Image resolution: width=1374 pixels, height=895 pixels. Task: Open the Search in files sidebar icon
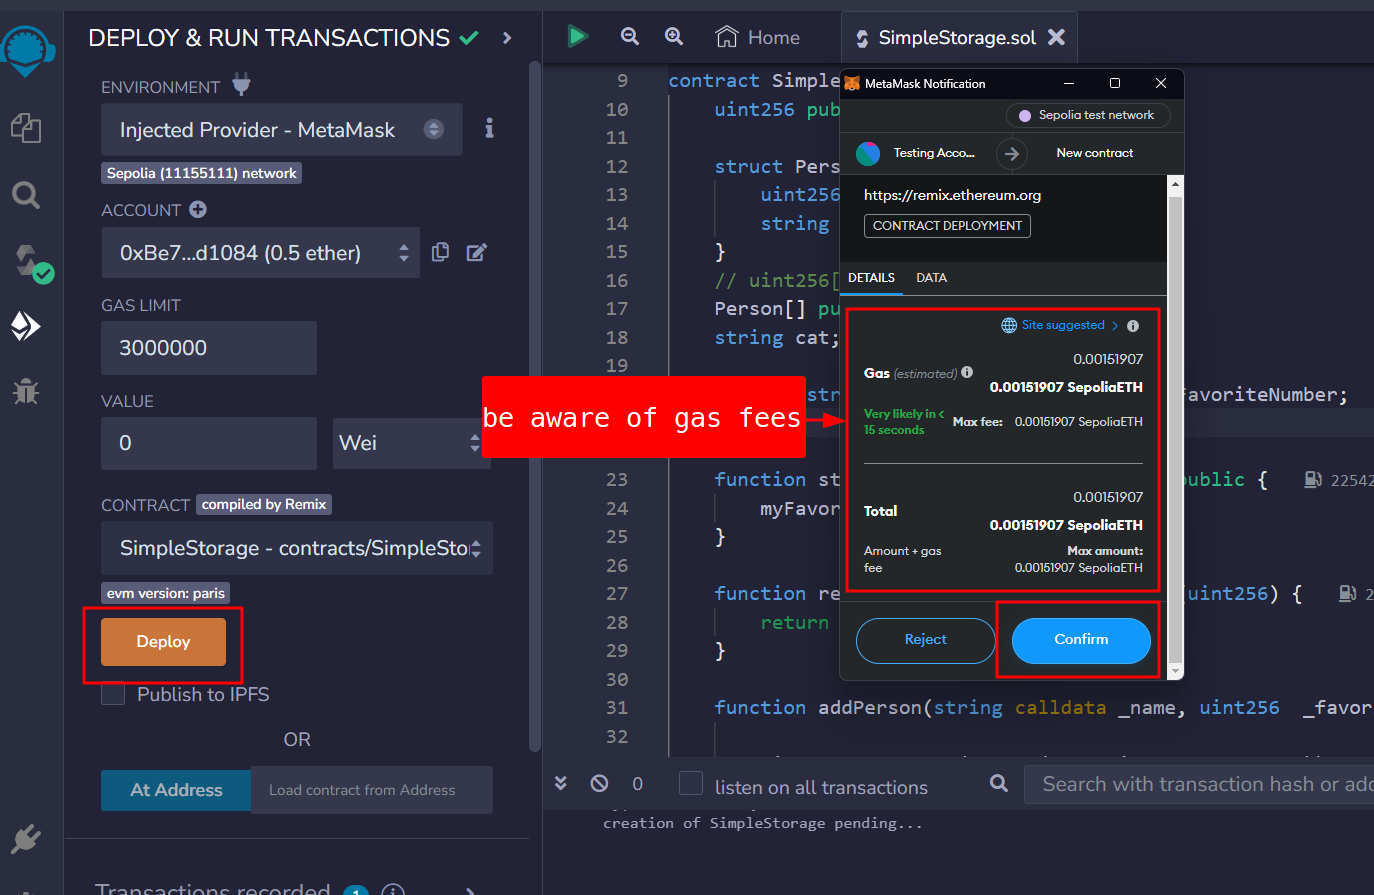click(26, 195)
